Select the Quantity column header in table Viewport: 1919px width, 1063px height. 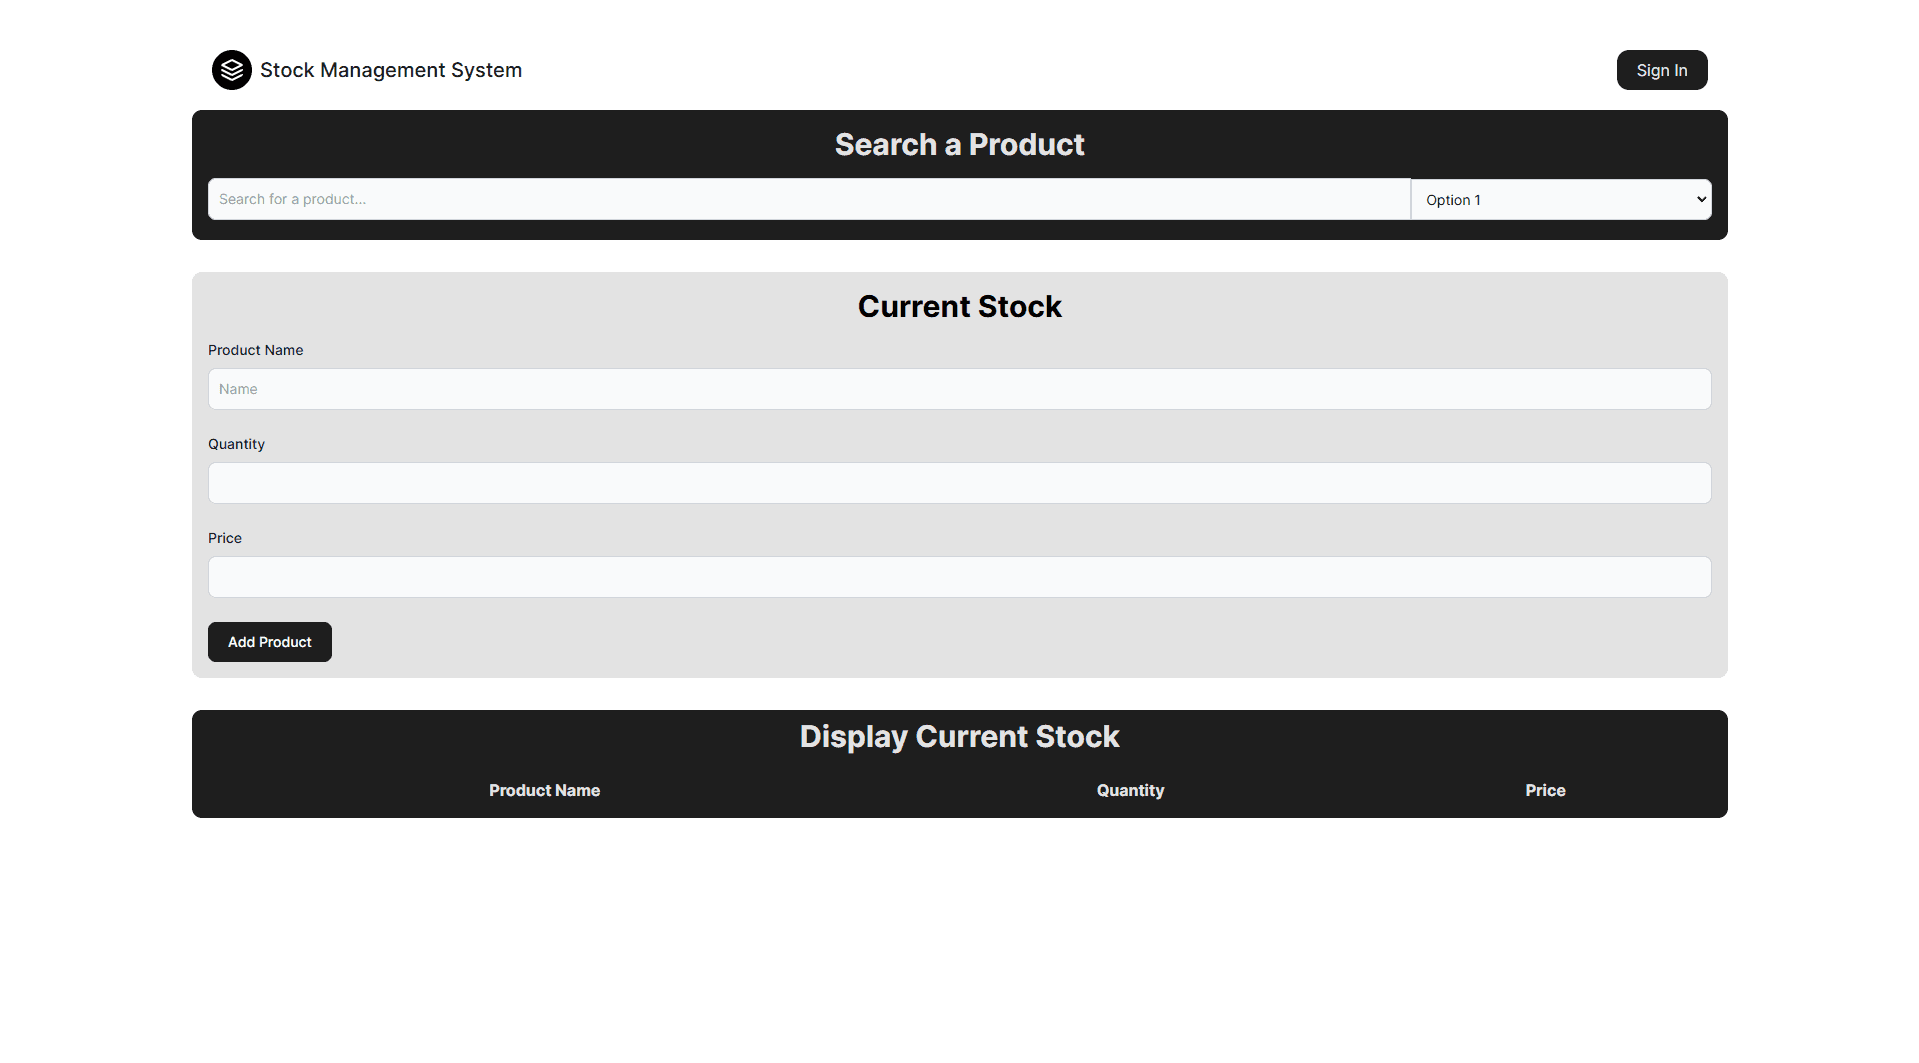1130,790
